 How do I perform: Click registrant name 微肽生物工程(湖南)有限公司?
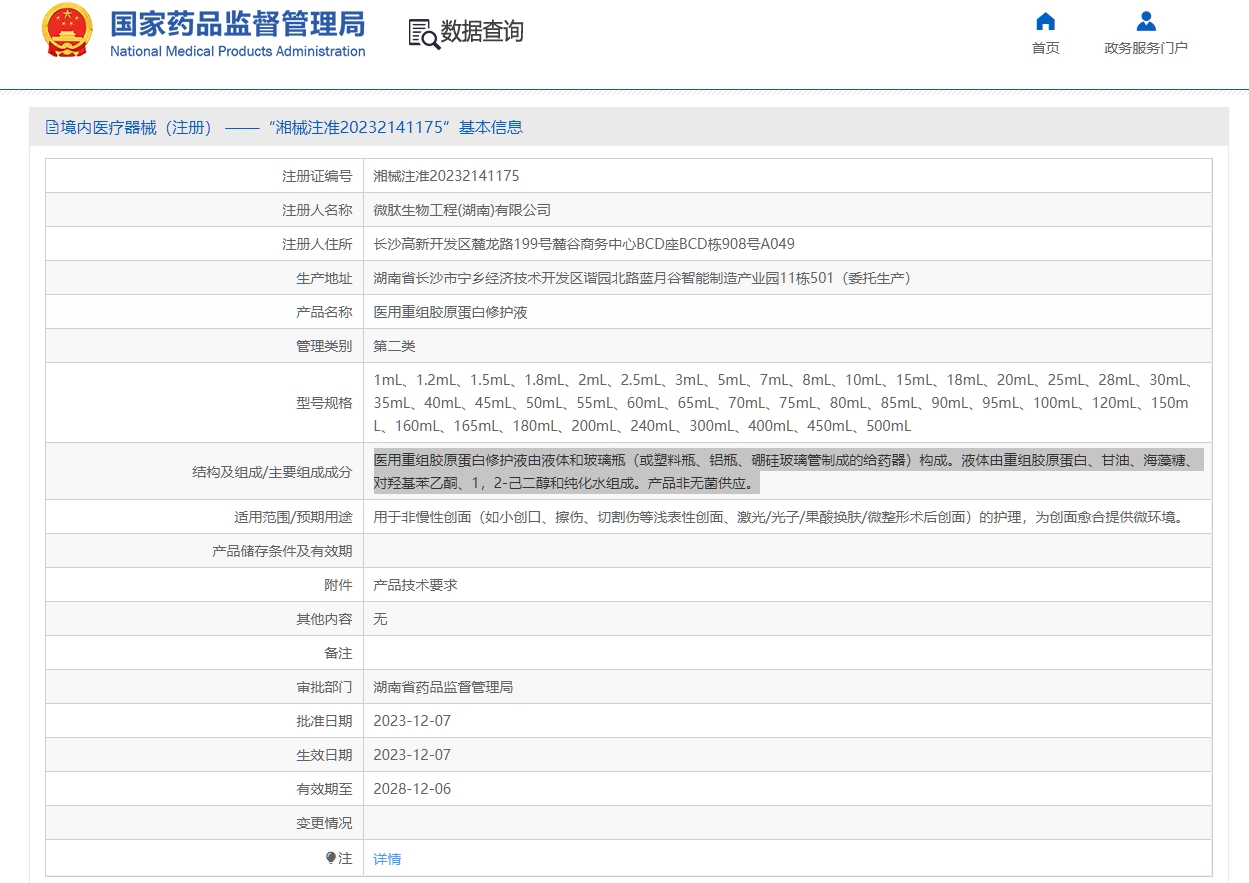pos(462,210)
